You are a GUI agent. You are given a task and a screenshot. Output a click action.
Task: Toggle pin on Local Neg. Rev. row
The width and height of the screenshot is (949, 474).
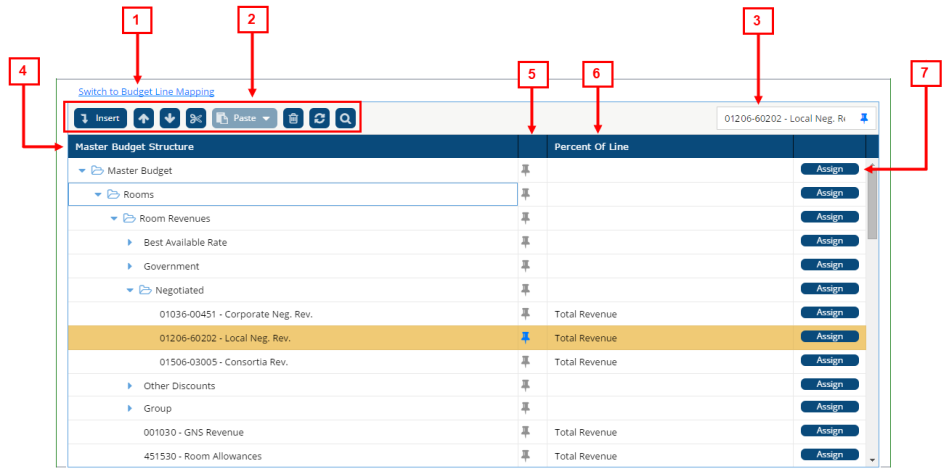pos(525,338)
